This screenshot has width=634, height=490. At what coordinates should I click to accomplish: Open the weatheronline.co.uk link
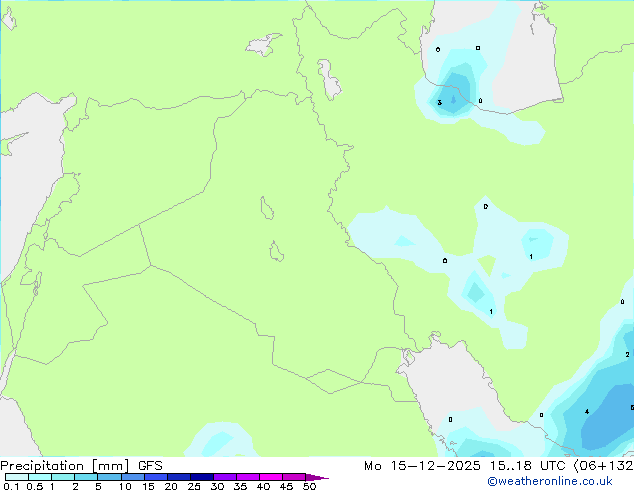tap(550, 481)
